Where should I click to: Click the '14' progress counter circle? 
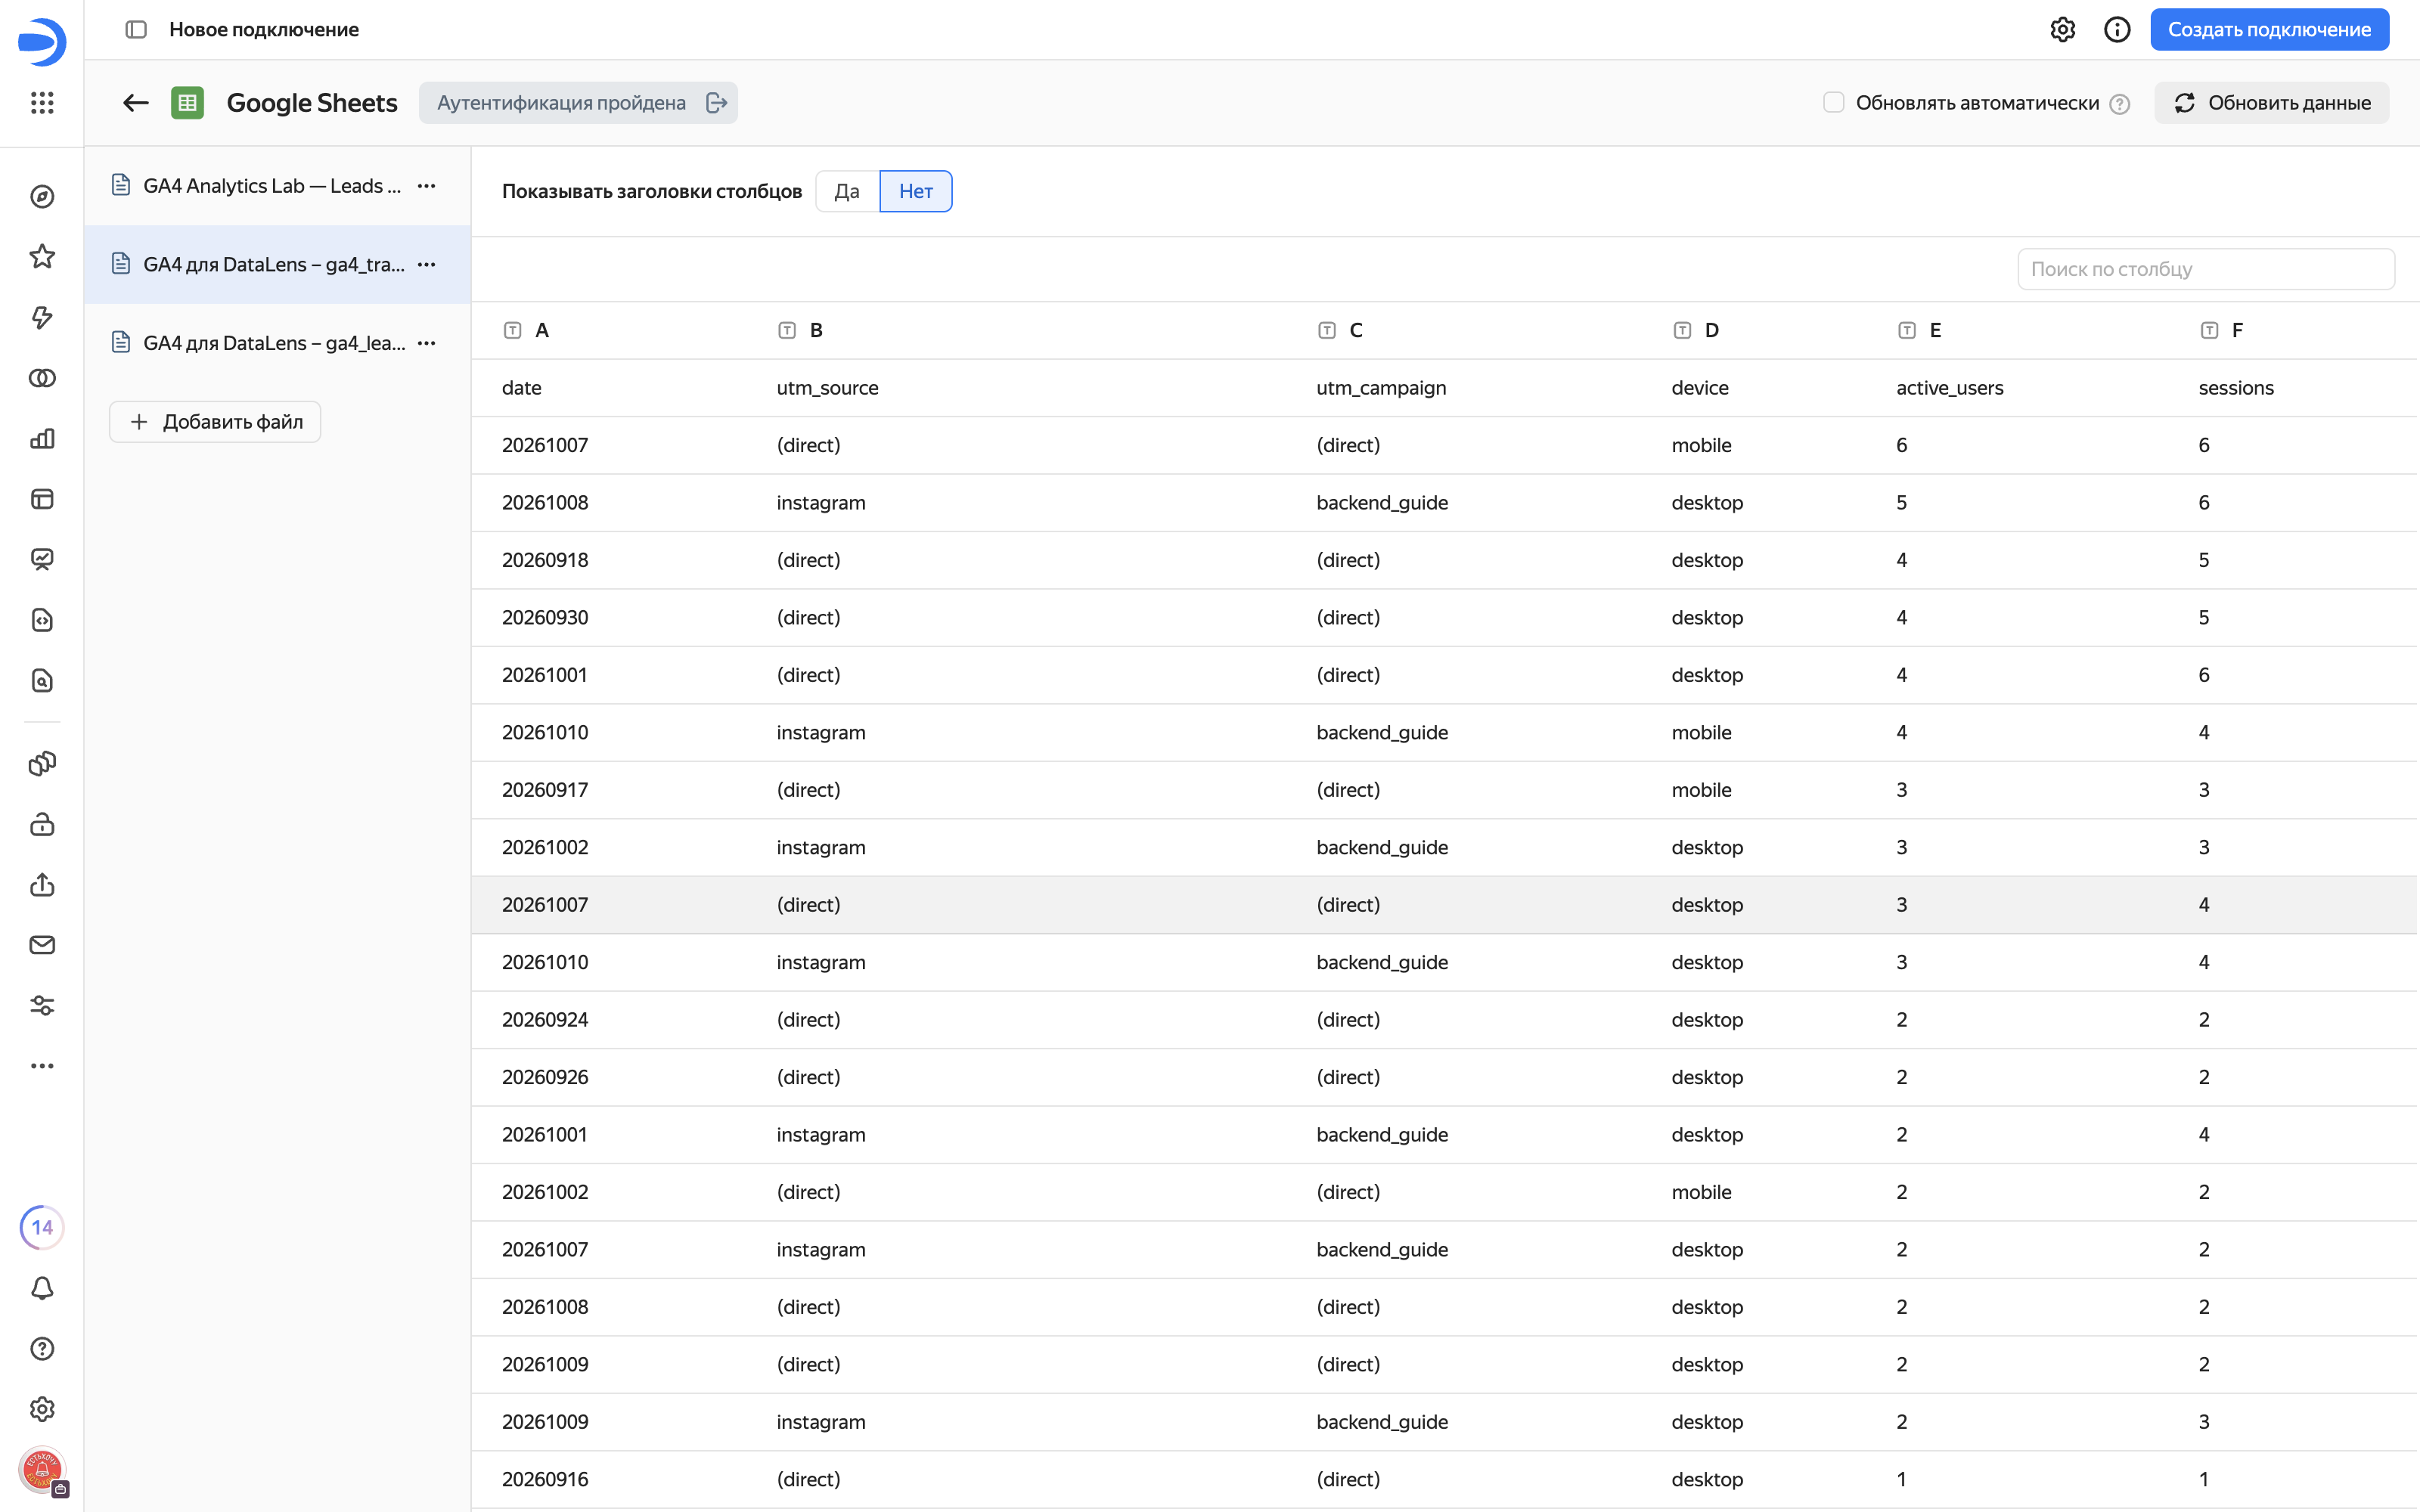point(42,1227)
